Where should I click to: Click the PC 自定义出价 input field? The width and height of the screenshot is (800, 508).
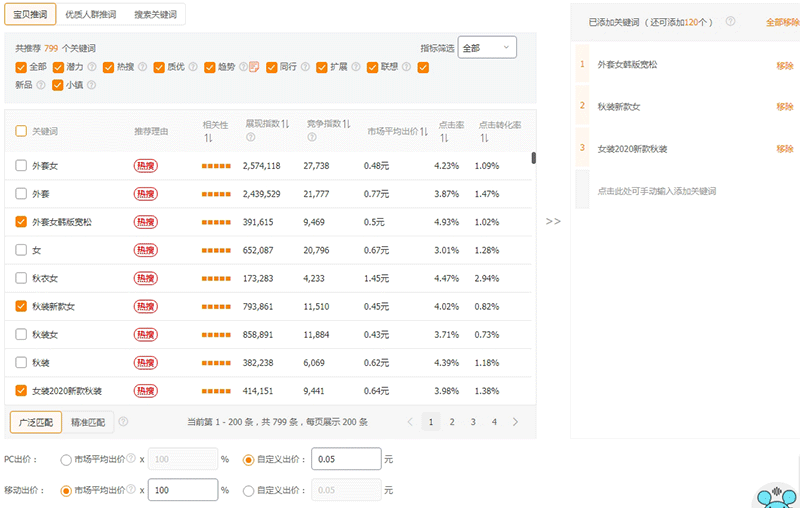click(346, 460)
